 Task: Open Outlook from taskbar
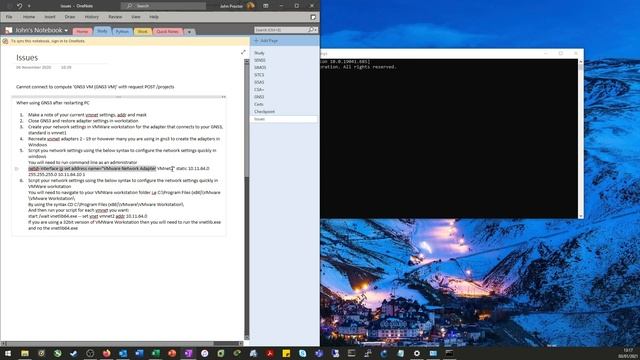[123, 353]
